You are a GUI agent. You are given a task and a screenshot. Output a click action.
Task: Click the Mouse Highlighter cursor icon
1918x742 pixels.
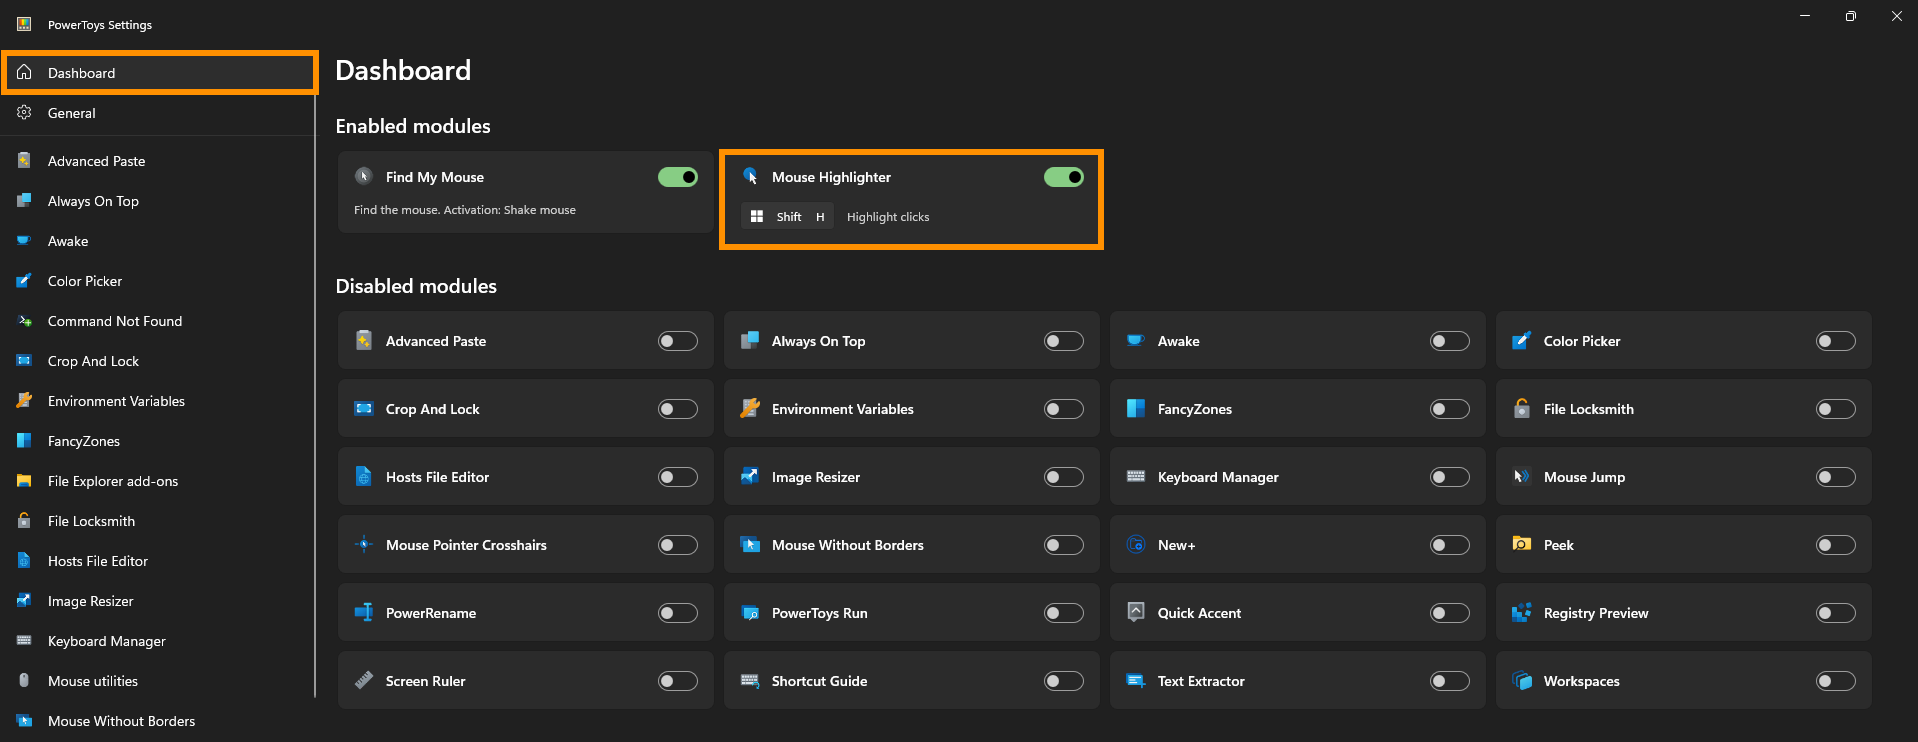pyautogui.click(x=750, y=176)
